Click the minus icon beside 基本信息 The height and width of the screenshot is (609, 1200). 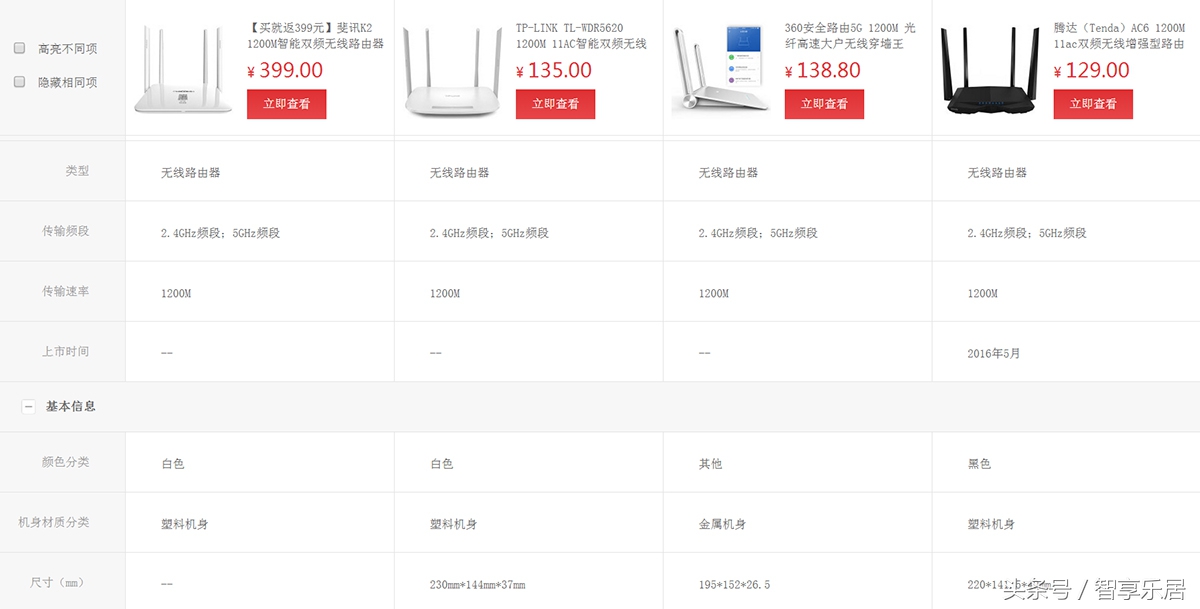click(27, 406)
